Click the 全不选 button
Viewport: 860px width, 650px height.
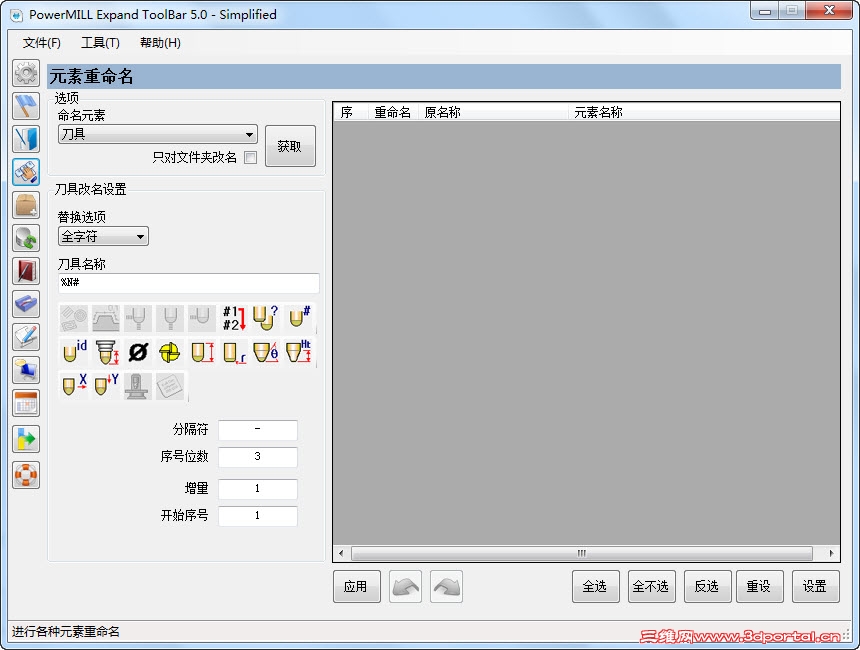[x=652, y=586]
